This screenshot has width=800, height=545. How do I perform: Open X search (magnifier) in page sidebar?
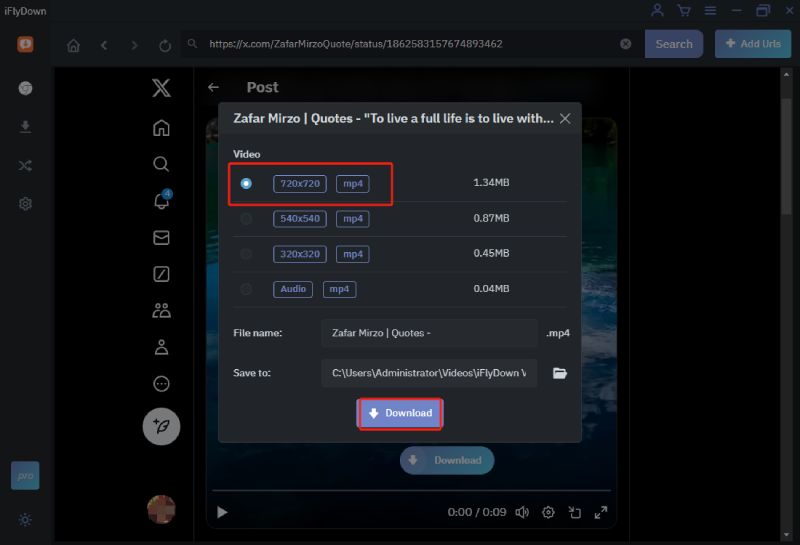(161, 164)
